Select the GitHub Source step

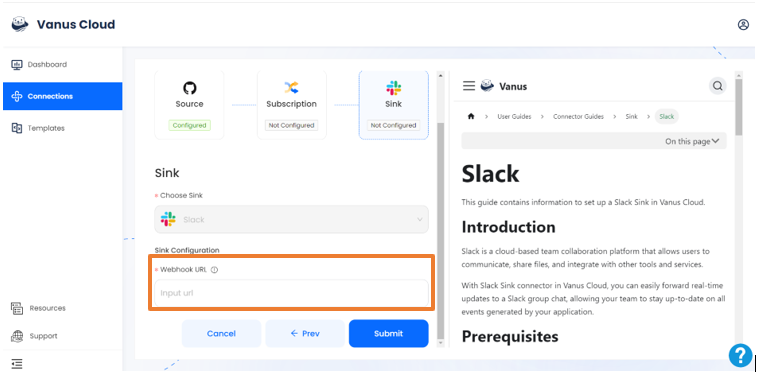click(189, 105)
